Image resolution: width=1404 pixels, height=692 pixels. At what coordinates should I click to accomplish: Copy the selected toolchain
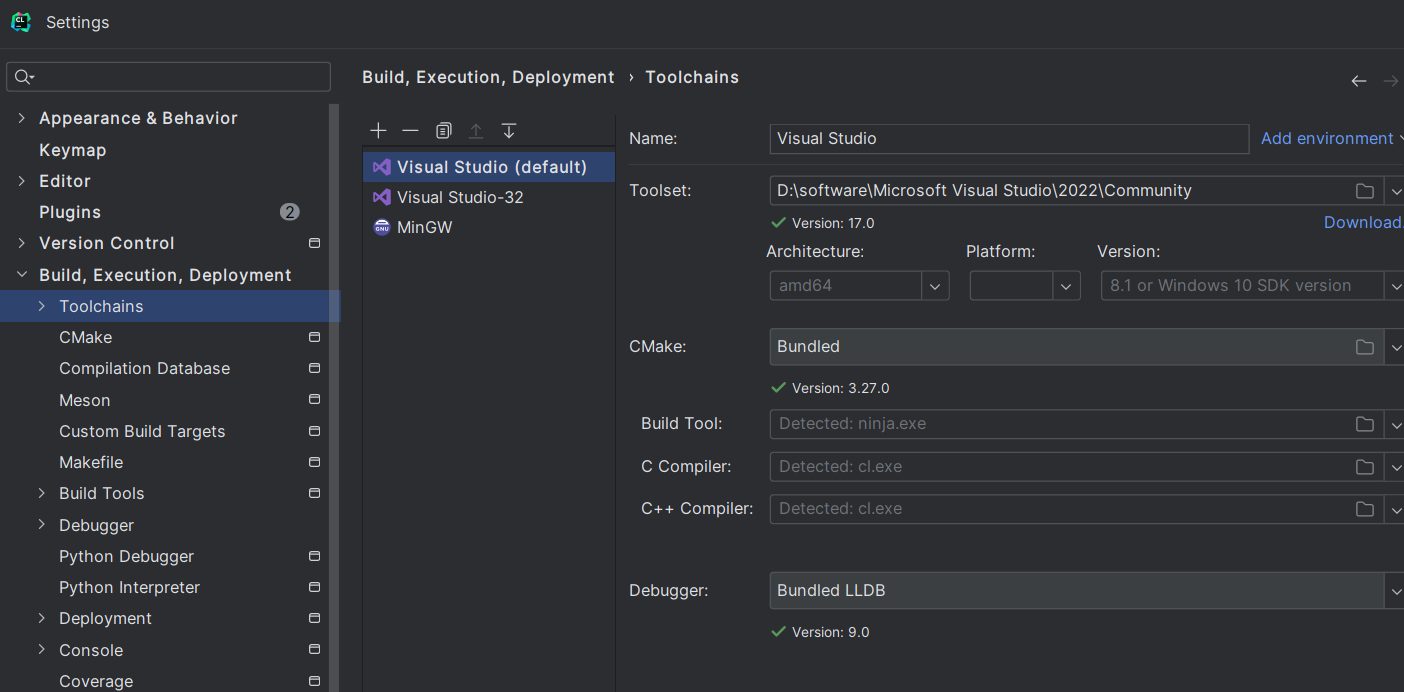pyautogui.click(x=444, y=131)
